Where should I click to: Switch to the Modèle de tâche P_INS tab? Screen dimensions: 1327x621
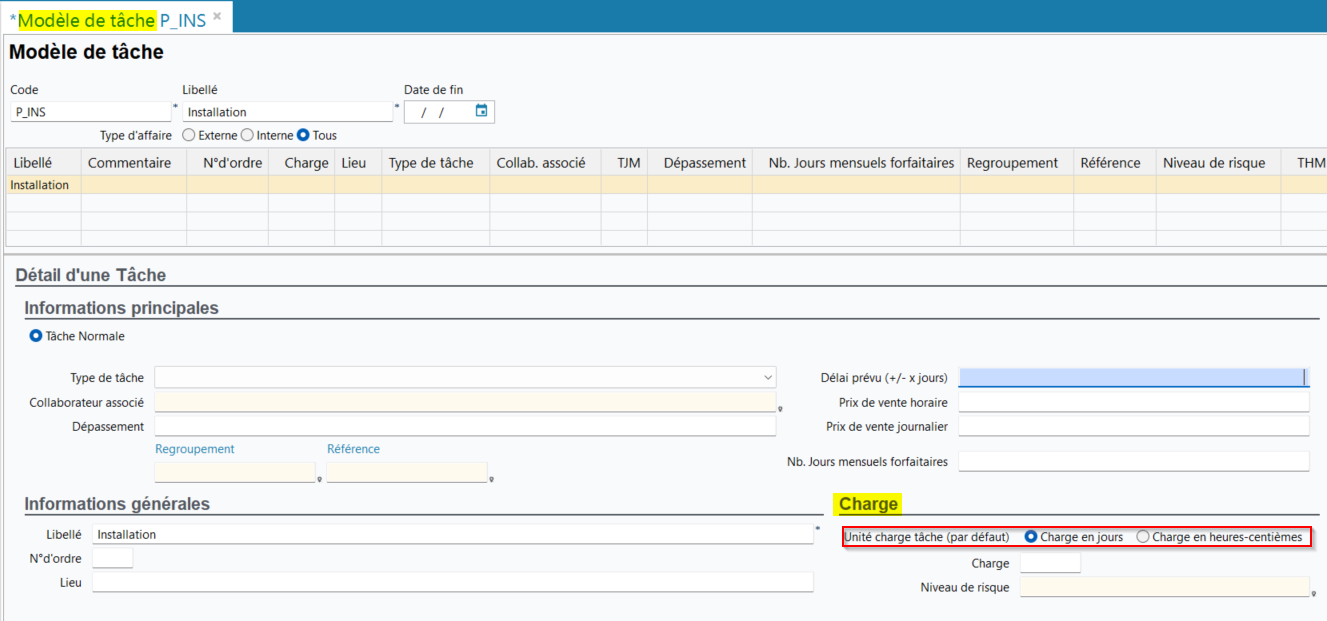point(110,20)
